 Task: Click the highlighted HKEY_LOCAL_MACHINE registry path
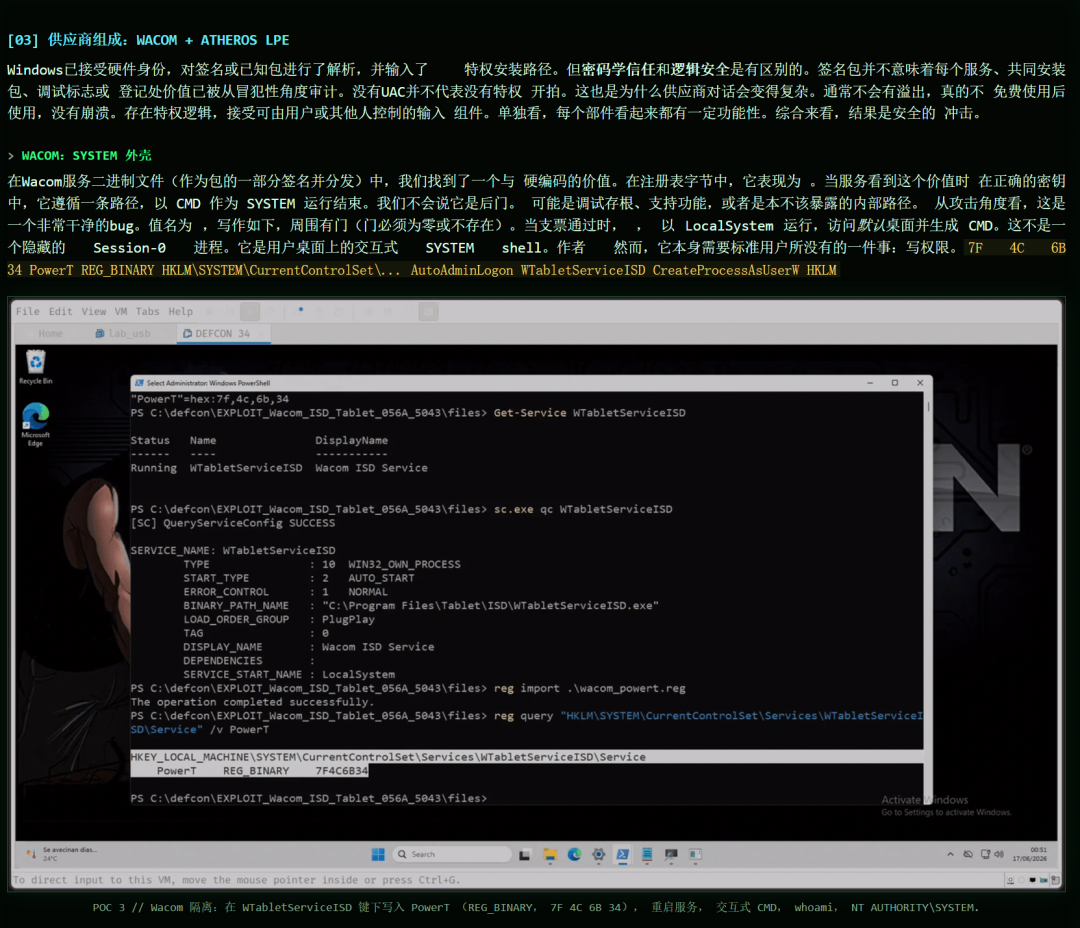pyautogui.click(x=388, y=756)
